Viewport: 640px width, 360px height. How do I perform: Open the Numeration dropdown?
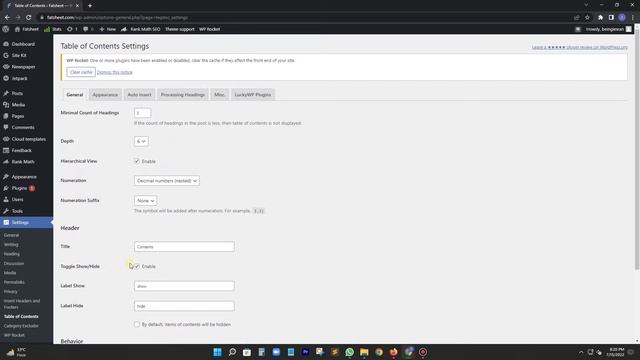[x=167, y=180]
